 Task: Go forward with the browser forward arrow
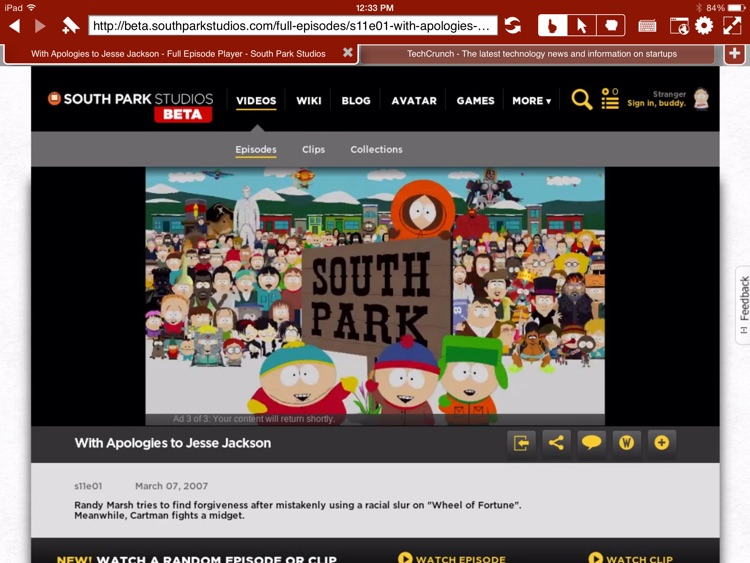click(x=40, y=26)
